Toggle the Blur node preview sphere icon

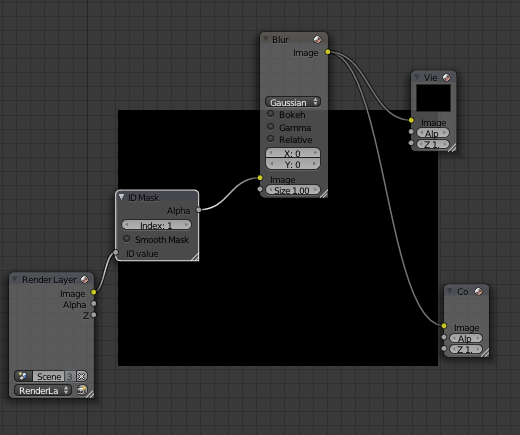point(317,39)
